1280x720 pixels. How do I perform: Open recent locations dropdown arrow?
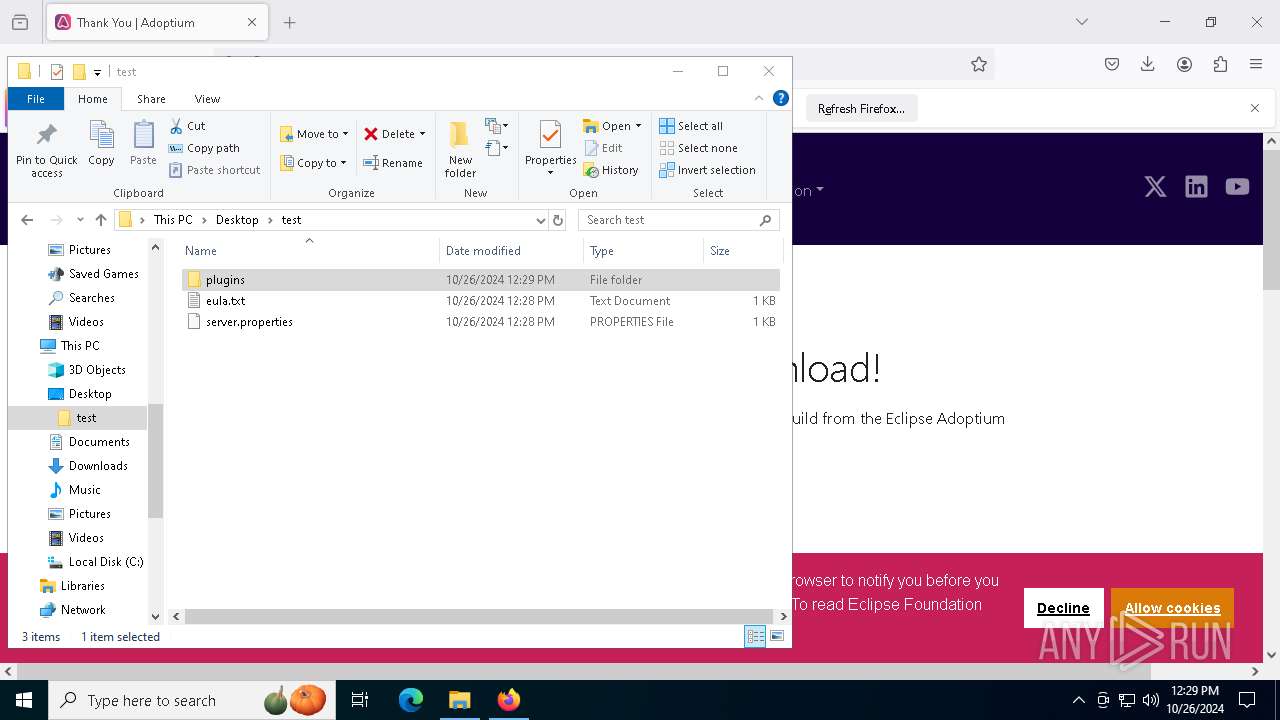80,220
